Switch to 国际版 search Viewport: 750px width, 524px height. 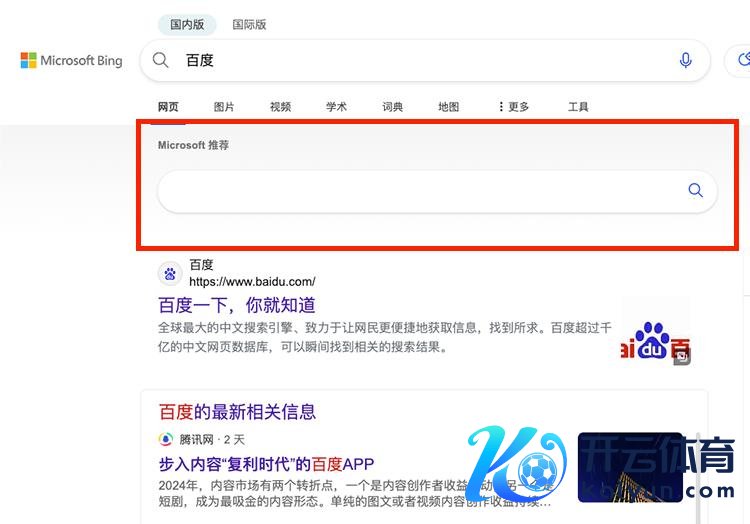[249, 24]
